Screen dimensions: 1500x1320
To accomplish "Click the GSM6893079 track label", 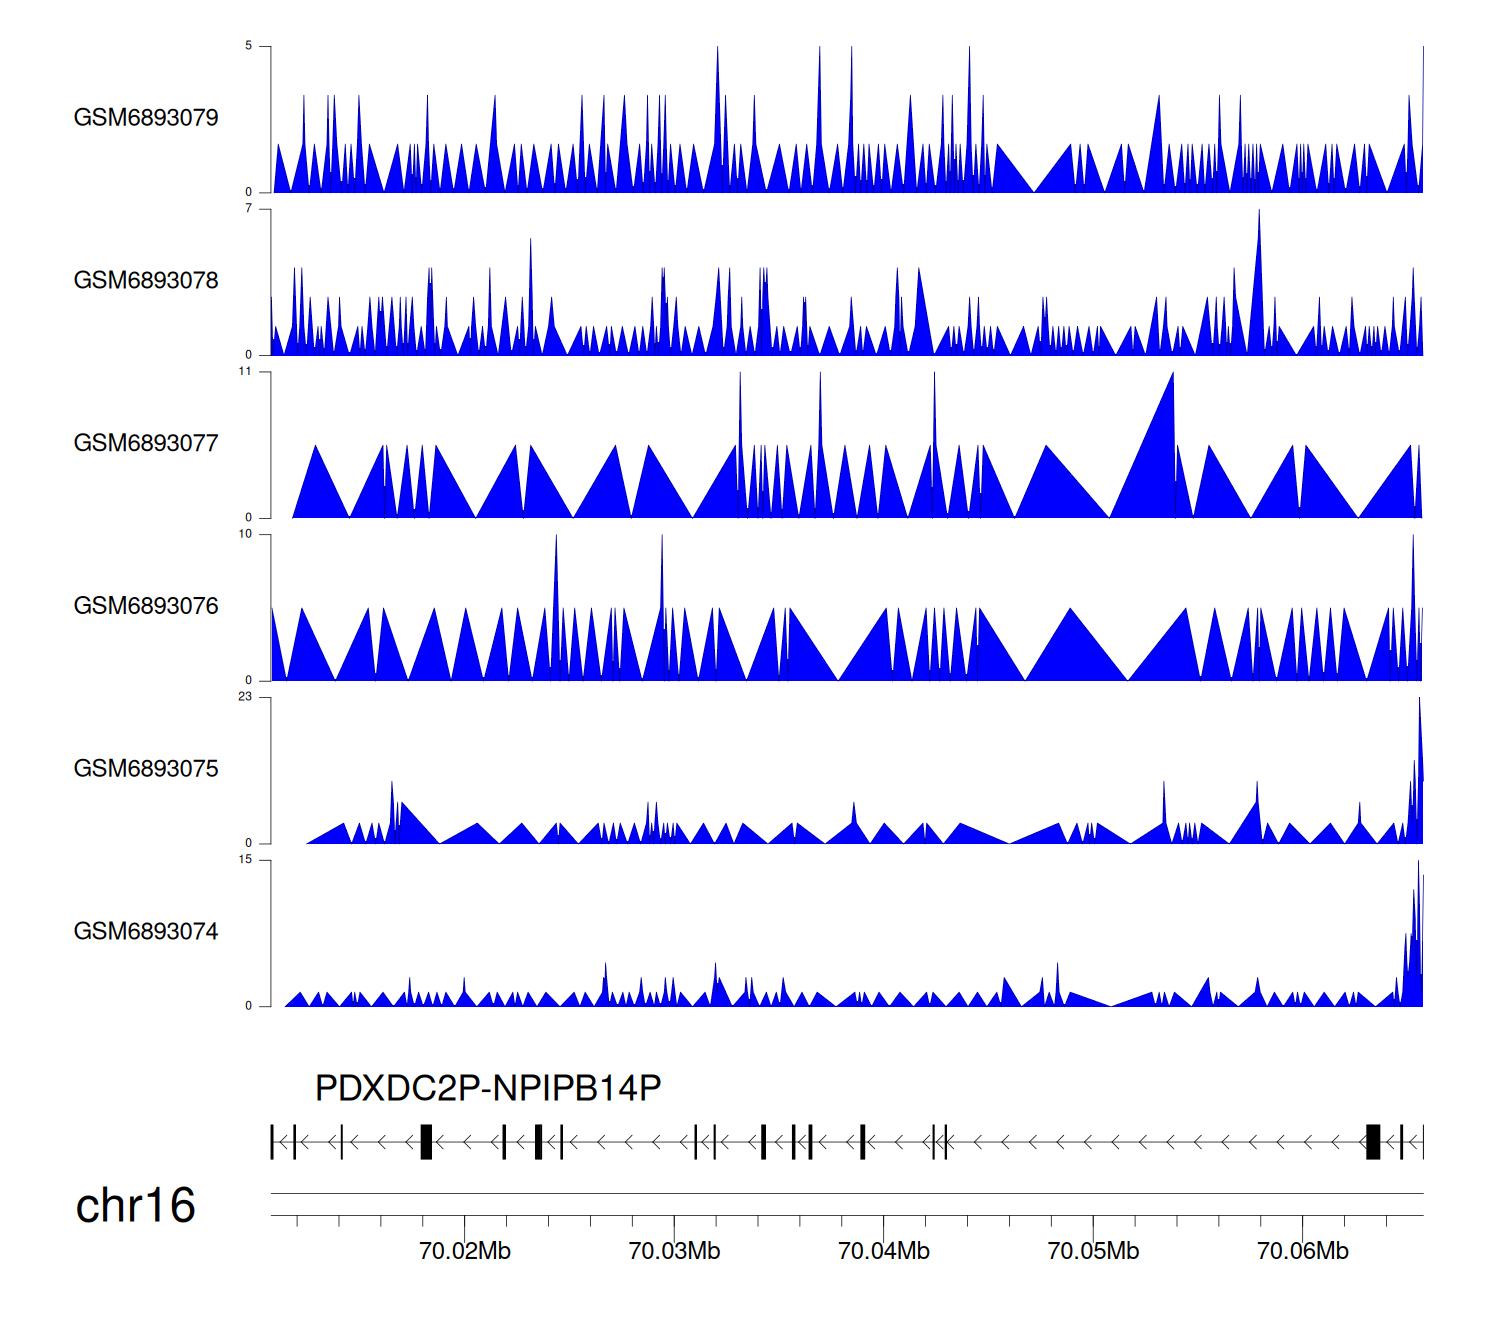I will (146, 118).
